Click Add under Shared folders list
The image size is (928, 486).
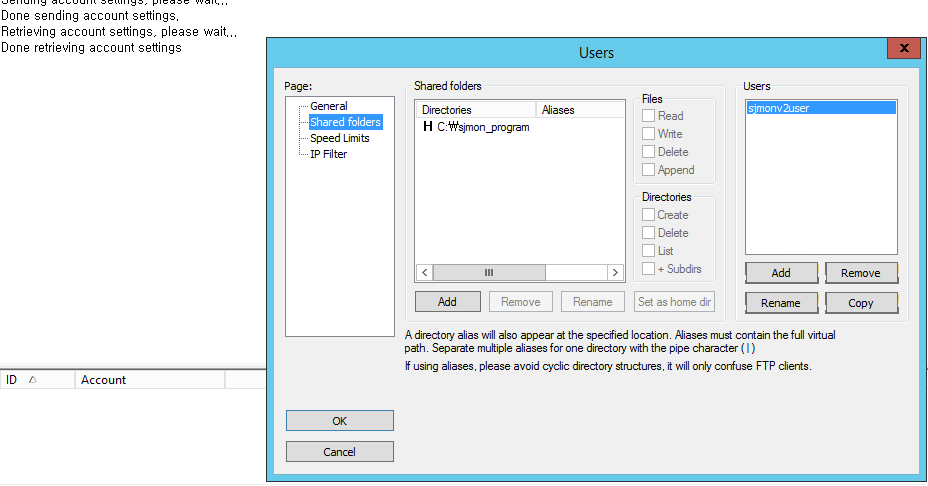pyautogui.click(x=447, y=302)
